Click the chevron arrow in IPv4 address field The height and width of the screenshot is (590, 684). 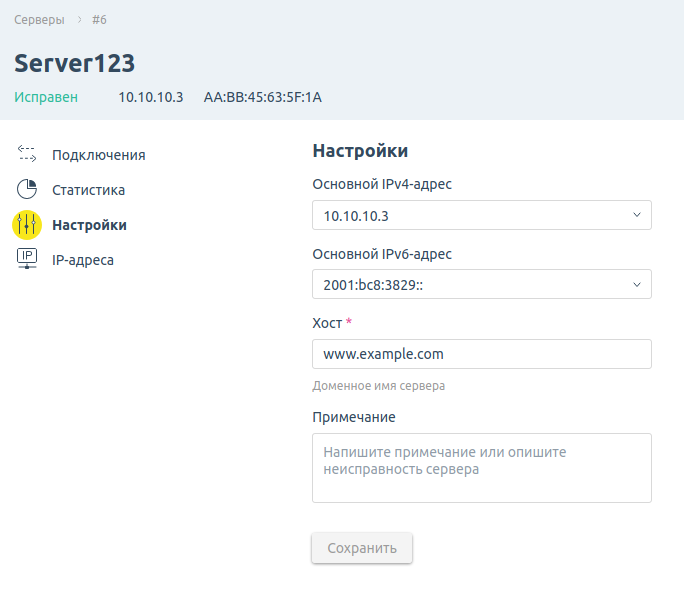click(637, 215)
